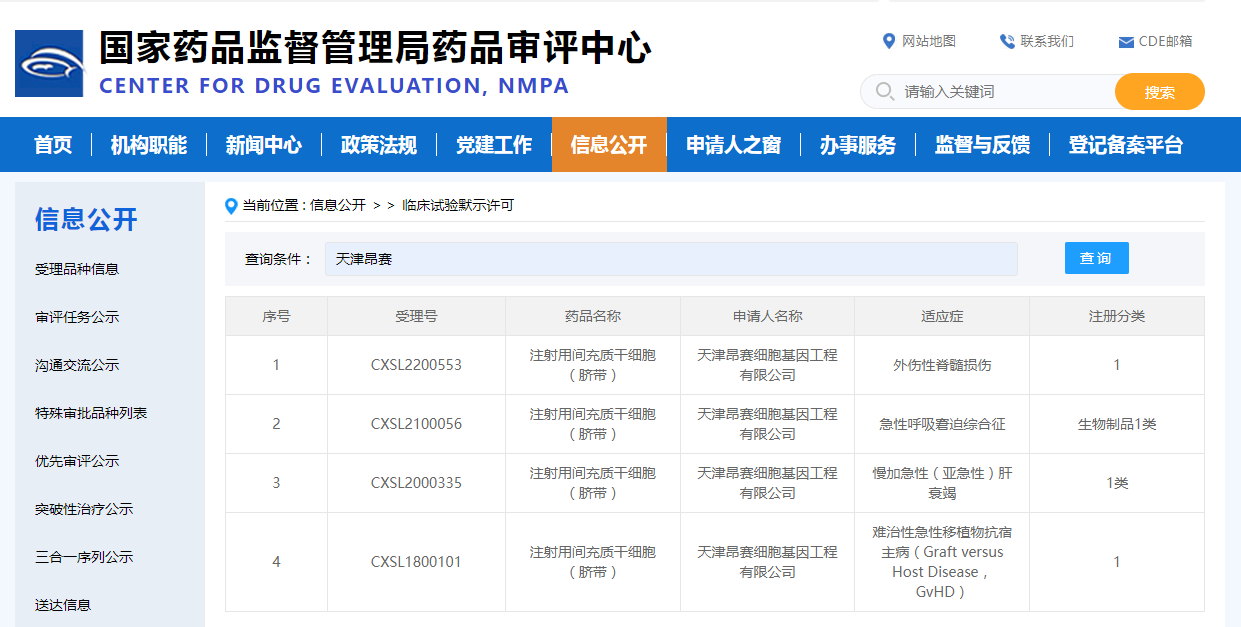Open 审评任务公示 in the sidebar

pyautogui.click(x=77, y=317)
